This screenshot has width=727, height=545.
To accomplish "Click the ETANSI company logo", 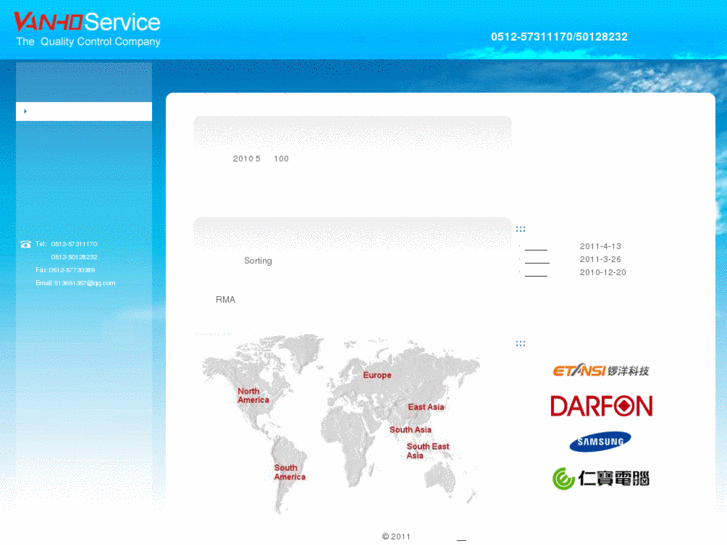I will (601, 371).
